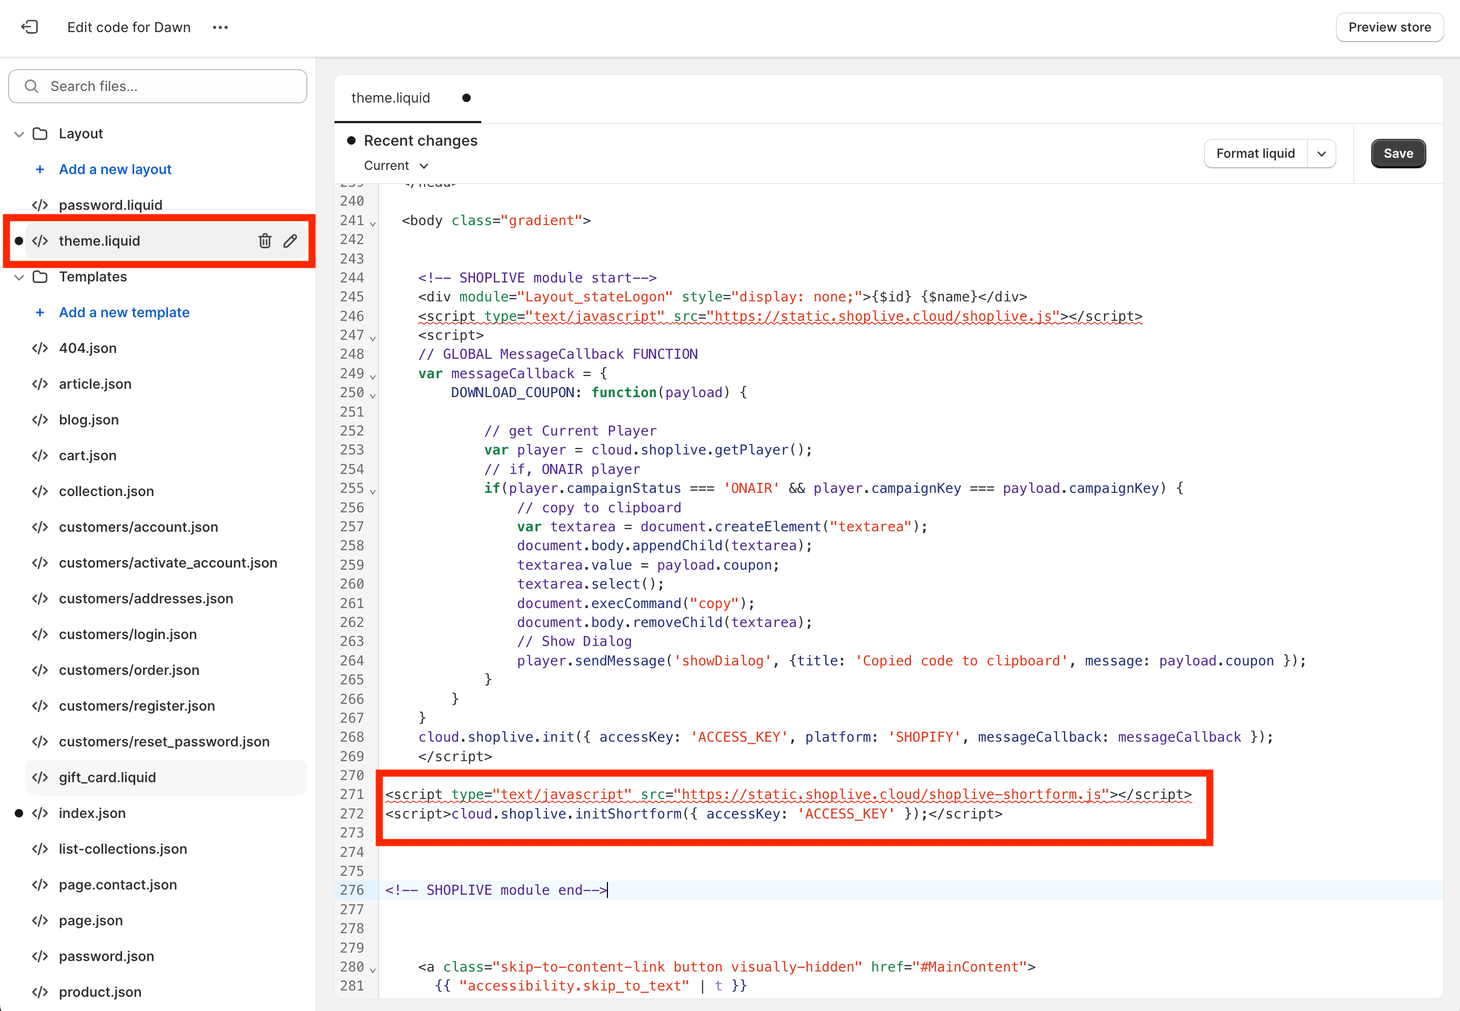Click the unsaved-changes dot on theme.liquid tab
Image resolution: width=1460 pixels, height=1011 pixels.
click(x=466, y=98)
